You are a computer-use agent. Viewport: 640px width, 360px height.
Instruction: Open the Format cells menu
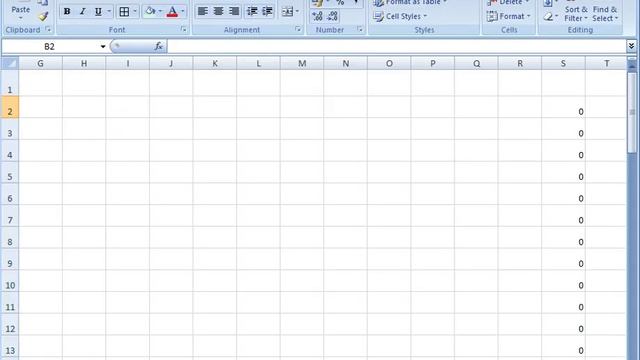(509, 16)
